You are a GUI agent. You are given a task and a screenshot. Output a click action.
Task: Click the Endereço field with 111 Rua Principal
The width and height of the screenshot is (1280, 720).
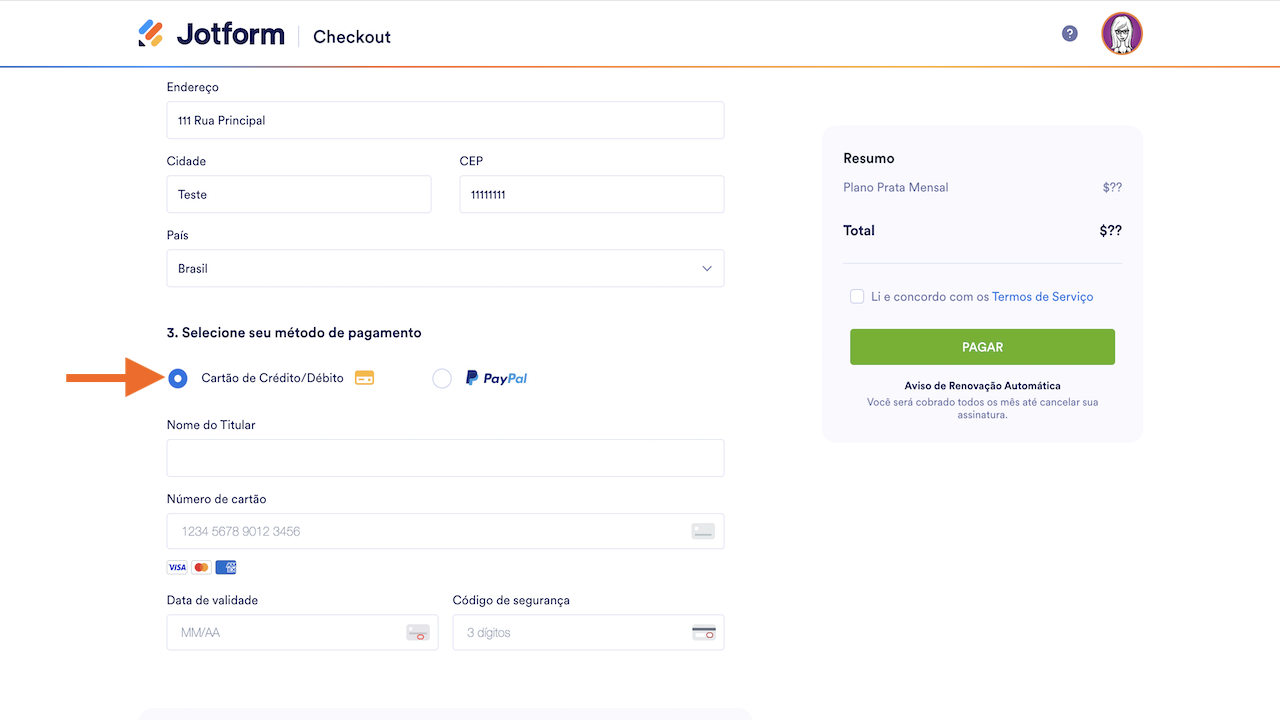coord(445,120)
